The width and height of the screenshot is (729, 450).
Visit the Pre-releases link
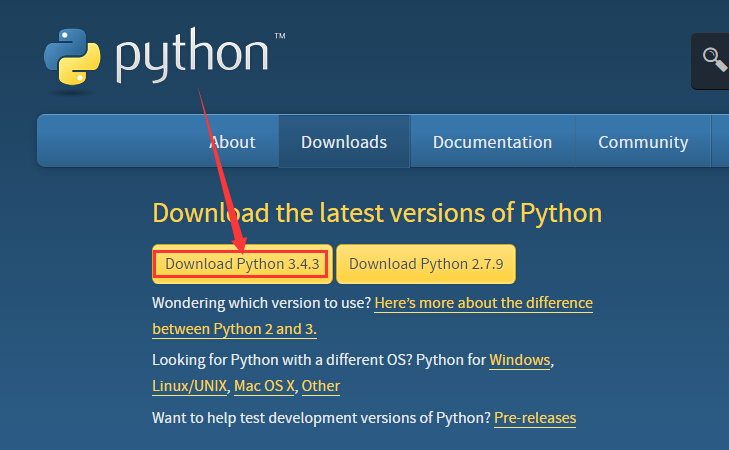click(x=535, y=417)
